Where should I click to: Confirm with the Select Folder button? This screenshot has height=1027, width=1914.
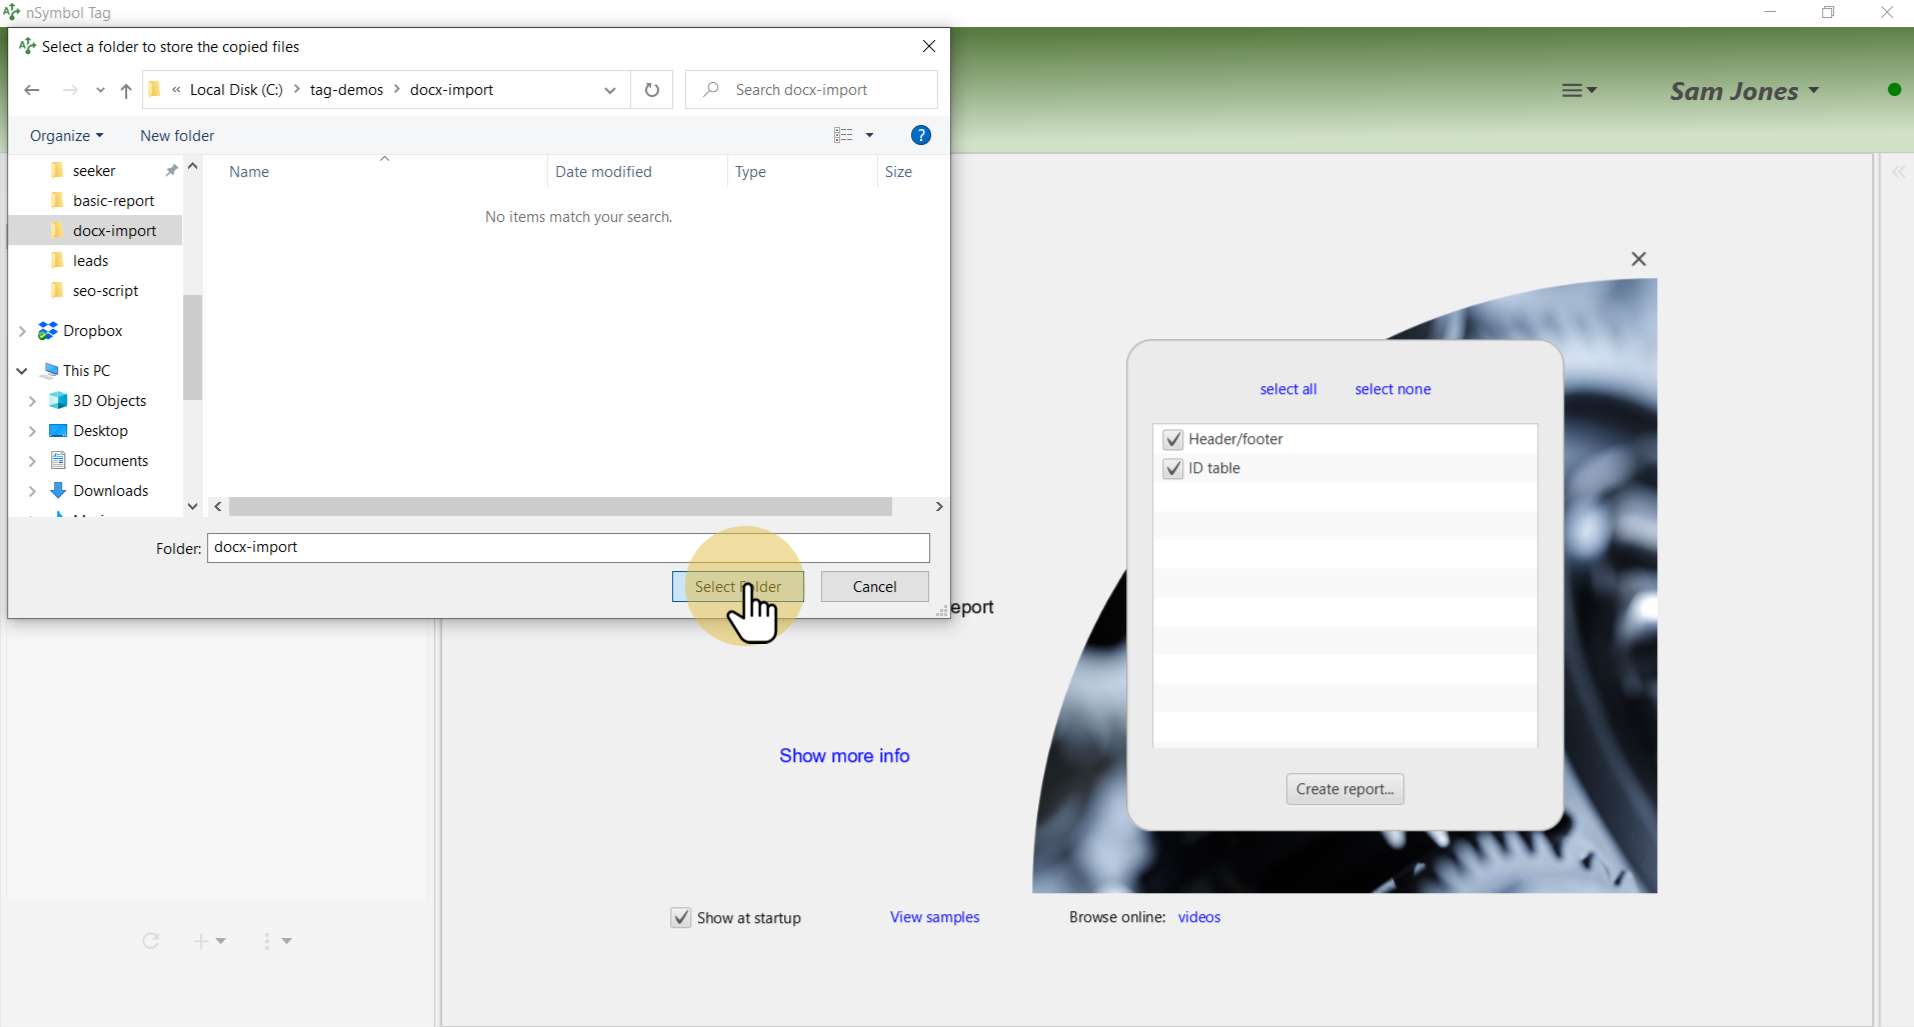pos(738,587)
